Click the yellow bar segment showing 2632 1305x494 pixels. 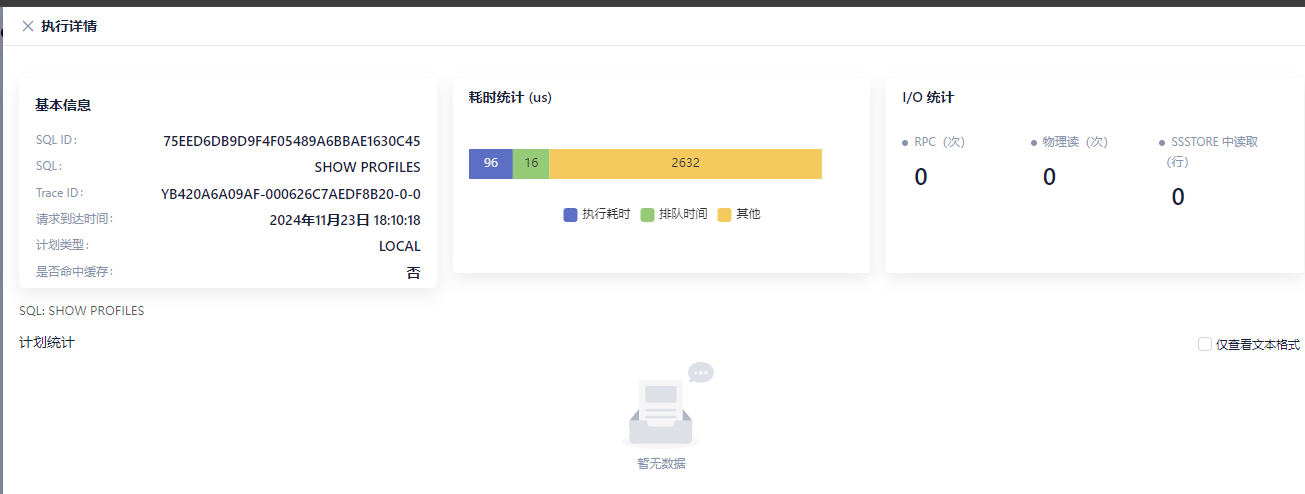coord(685,163)
